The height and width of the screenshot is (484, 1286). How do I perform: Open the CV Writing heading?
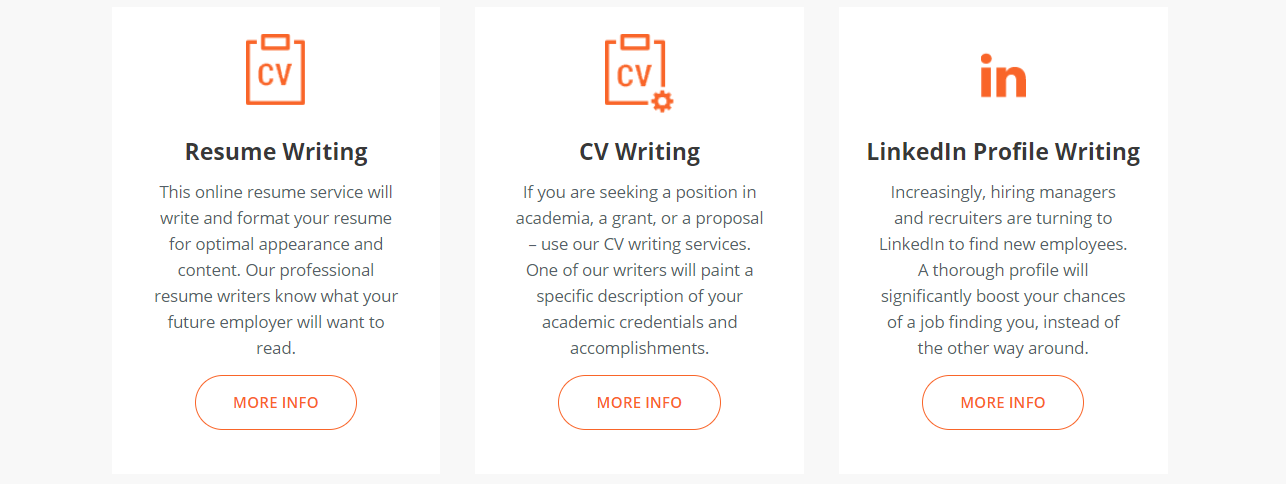pos(639,152)
